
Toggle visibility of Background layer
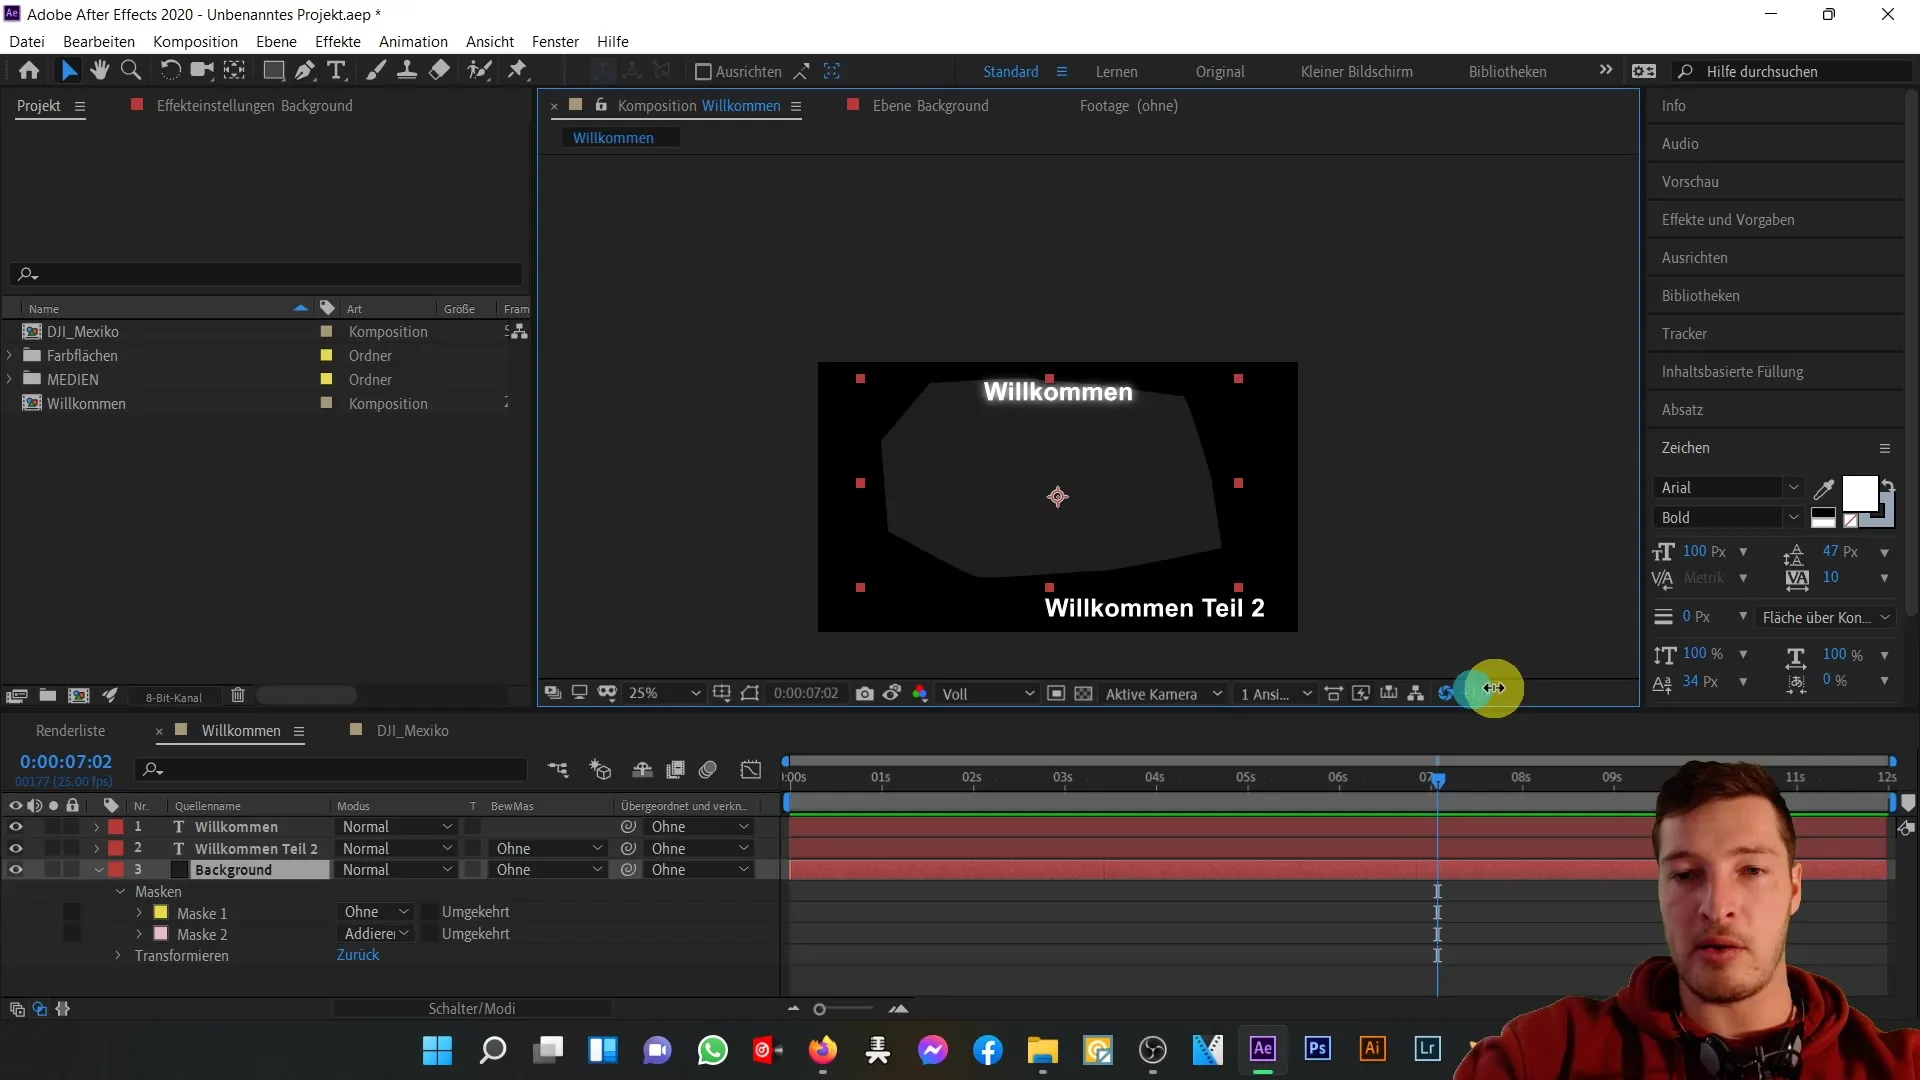(x=16, y=869)
